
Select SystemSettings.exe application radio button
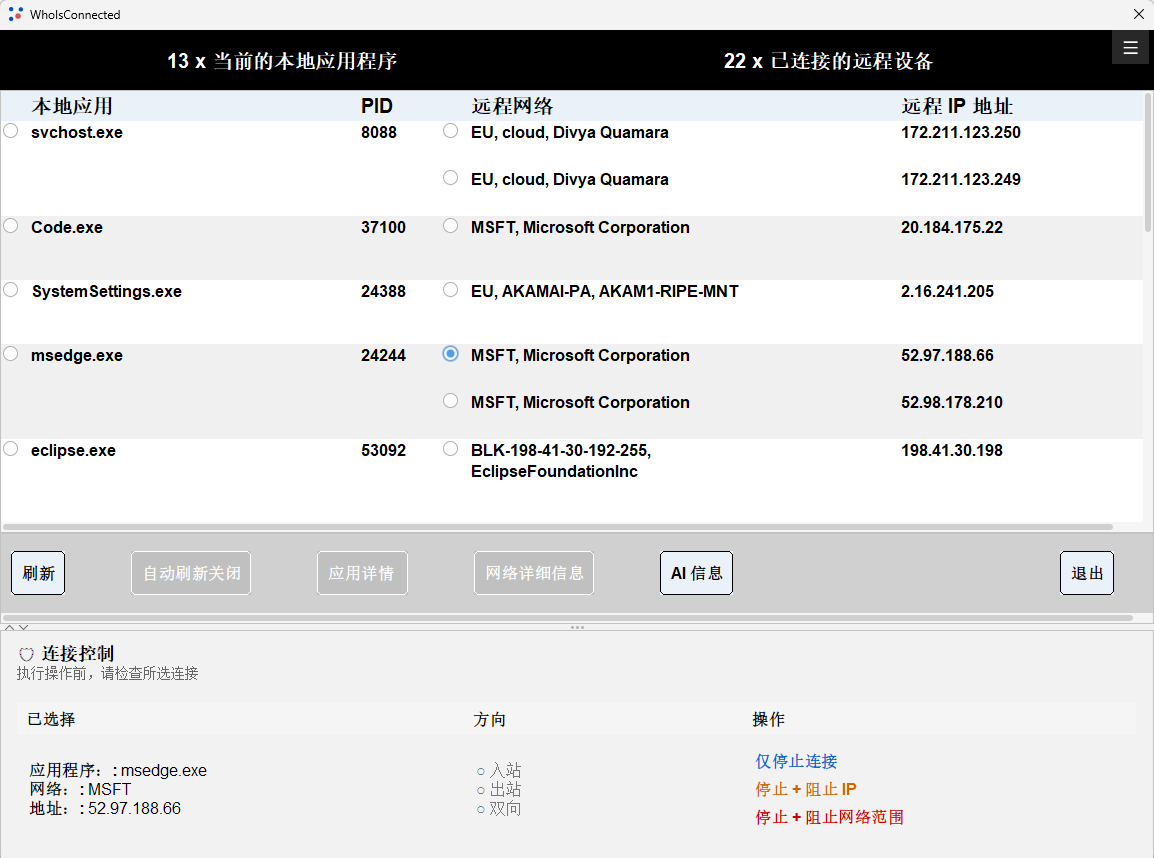tap(11, 290)
